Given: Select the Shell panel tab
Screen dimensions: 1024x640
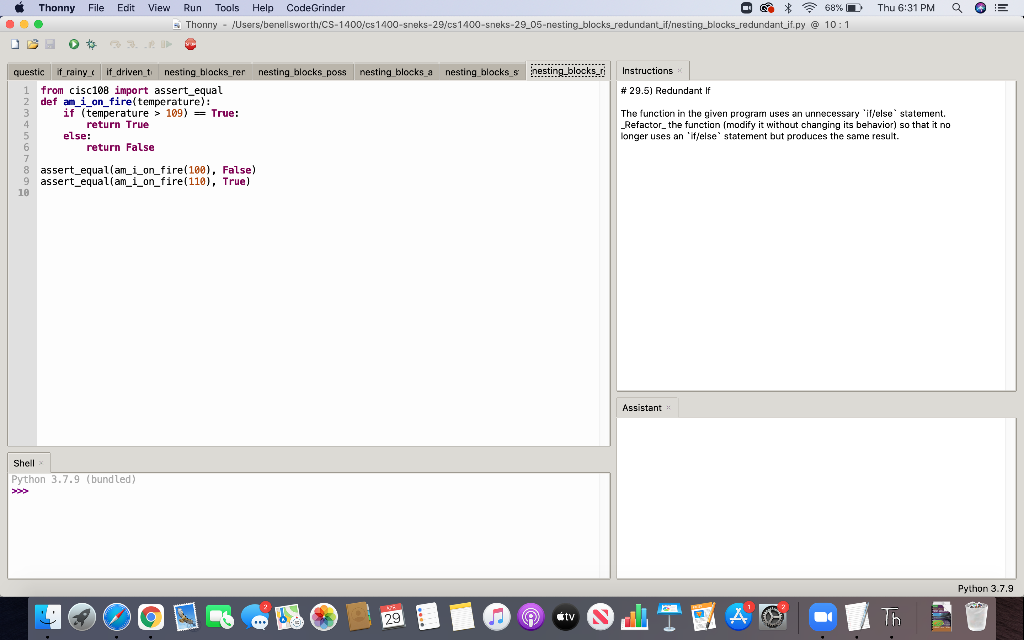Looking at the screenshot, I should pyautogui.click(x=24, y=463).
